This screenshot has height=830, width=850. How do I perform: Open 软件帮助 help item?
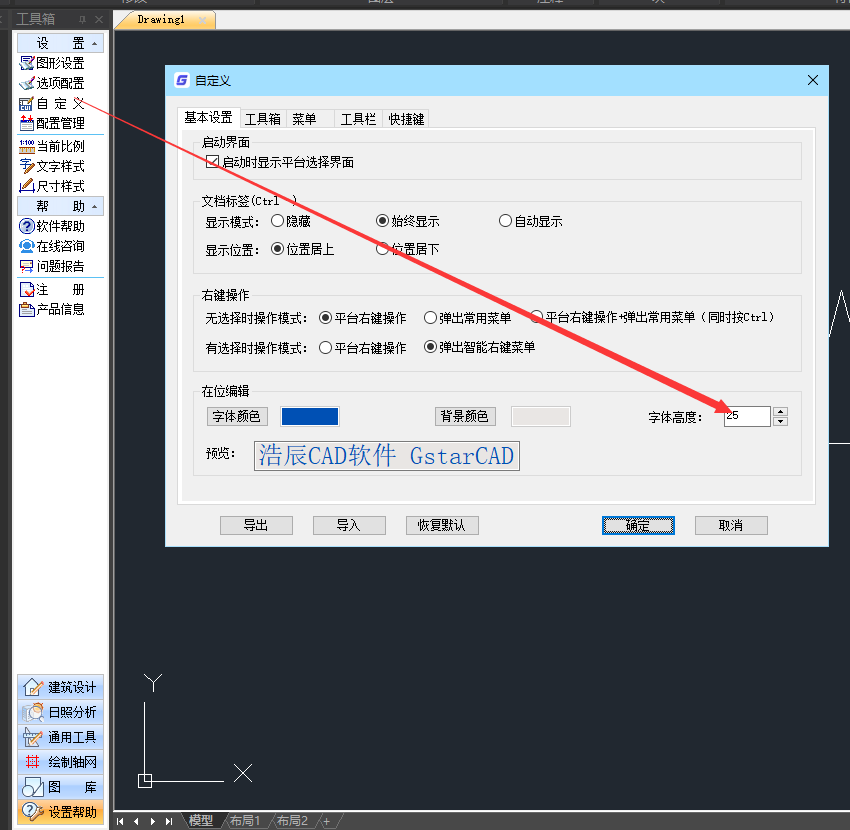coord(60,226)
